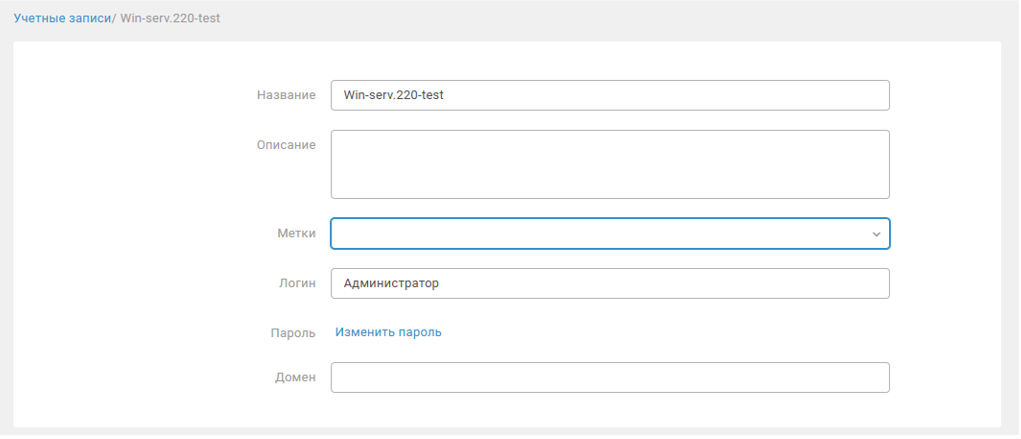The height and width of the screenshot is (439, 1021).
Task: Click the Домен field label
Action: [x=296, y=378]
